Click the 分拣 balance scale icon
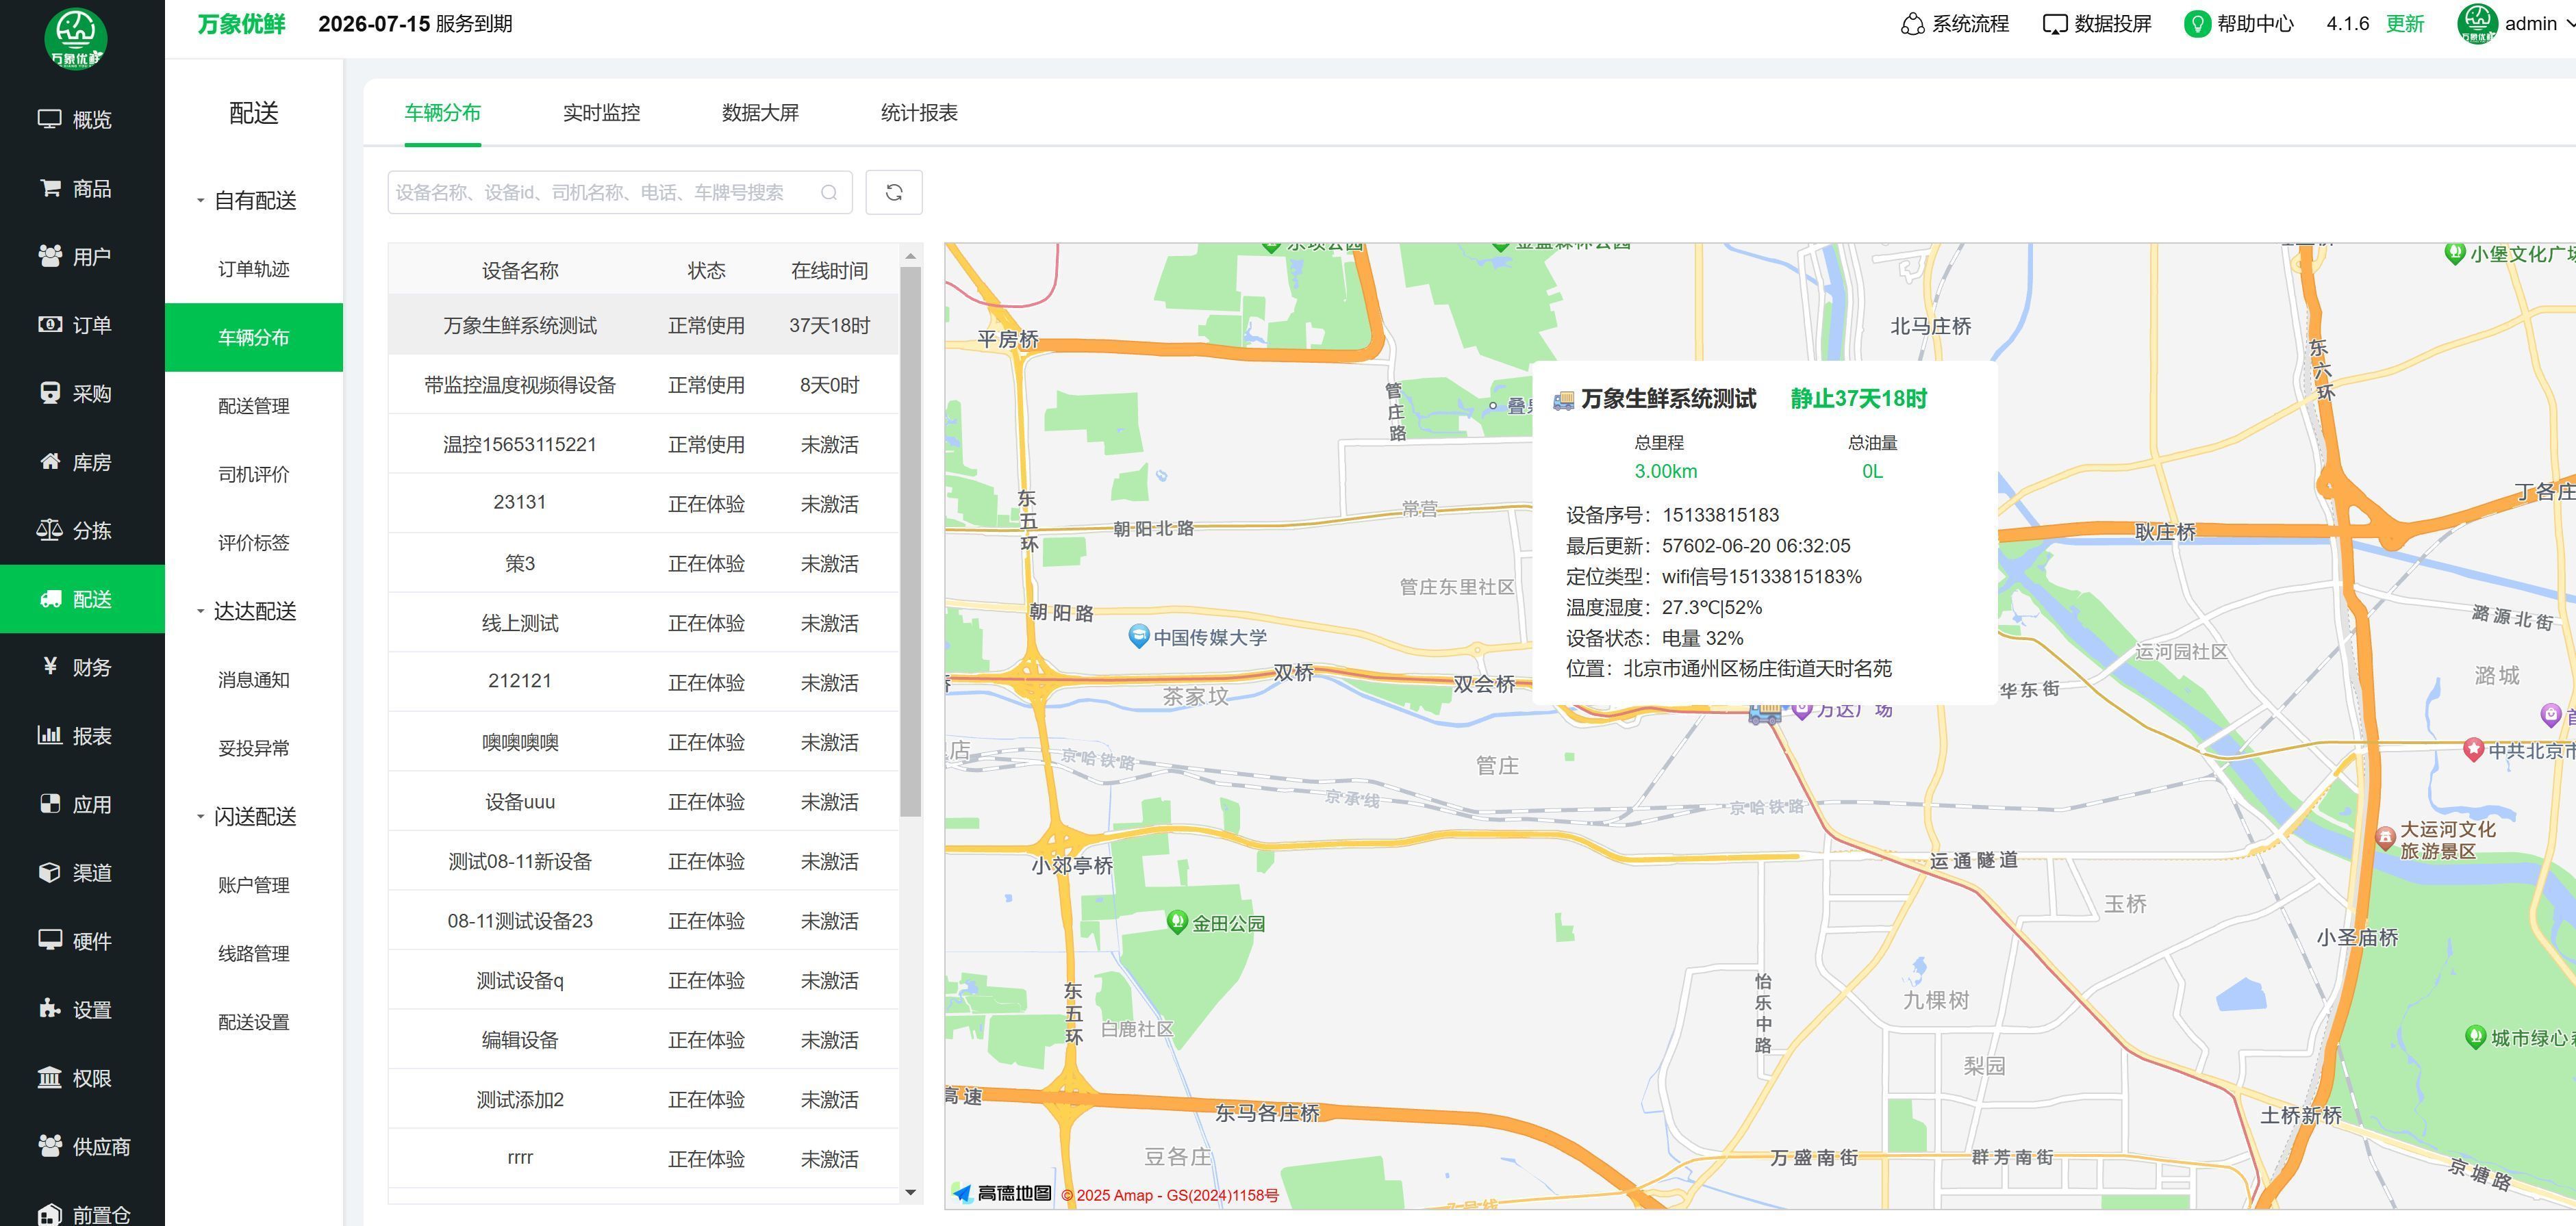Image resolution: width=2576 pixels, height=1226 pixels. pyautogui.click(x=49, y=530)
